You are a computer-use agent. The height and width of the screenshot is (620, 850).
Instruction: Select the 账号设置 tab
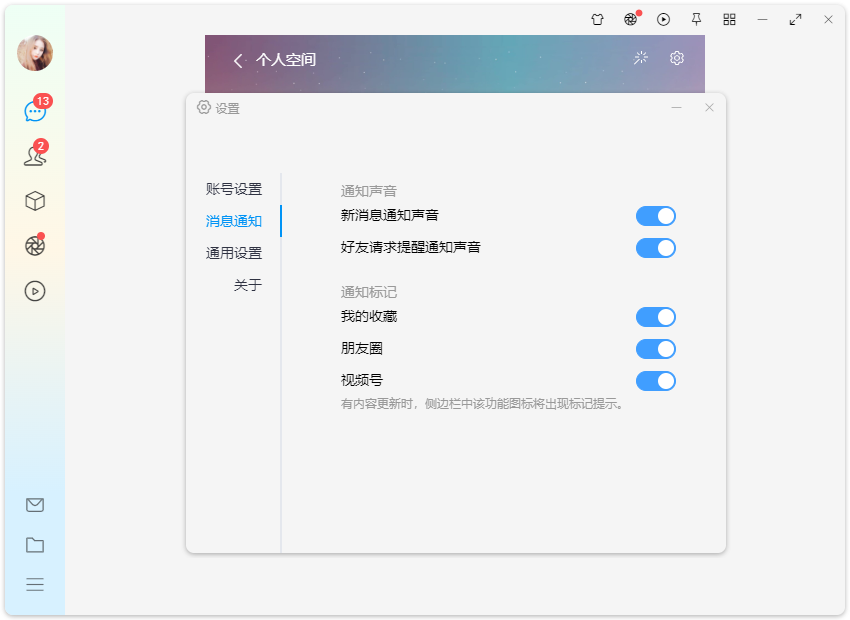coord(234,189)
